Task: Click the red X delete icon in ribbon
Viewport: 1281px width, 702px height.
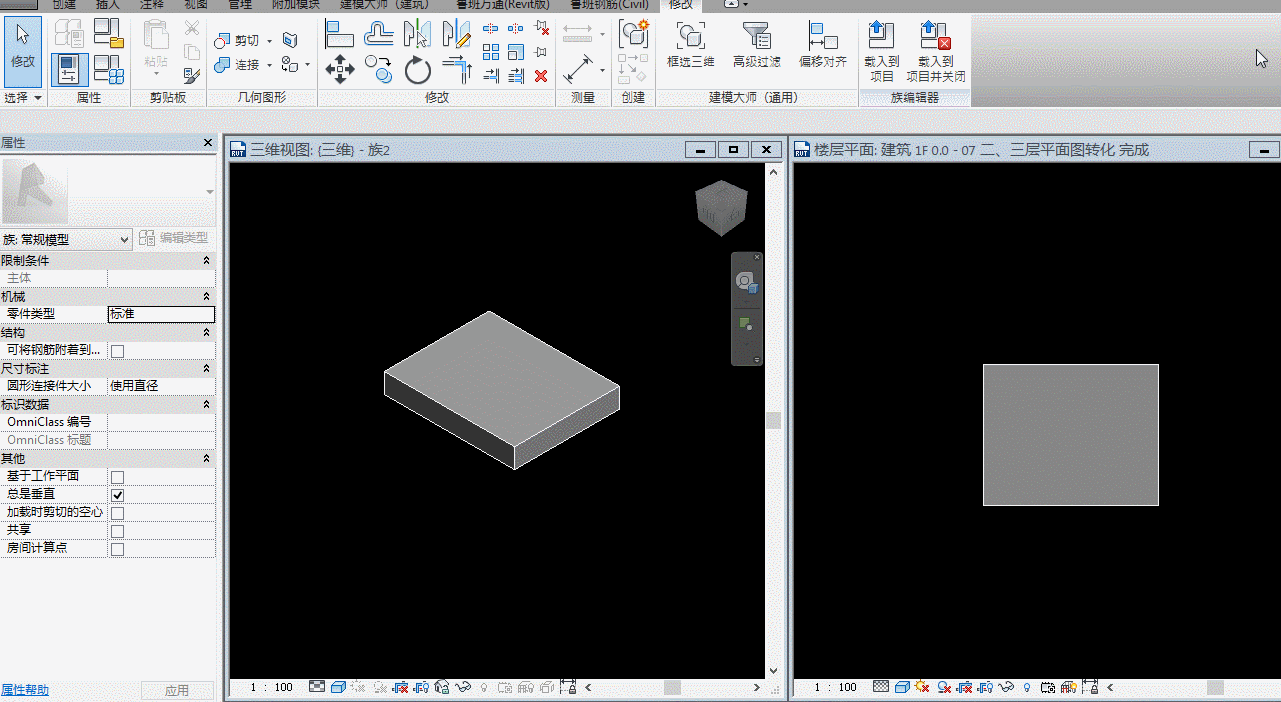Action: [541, 76]
